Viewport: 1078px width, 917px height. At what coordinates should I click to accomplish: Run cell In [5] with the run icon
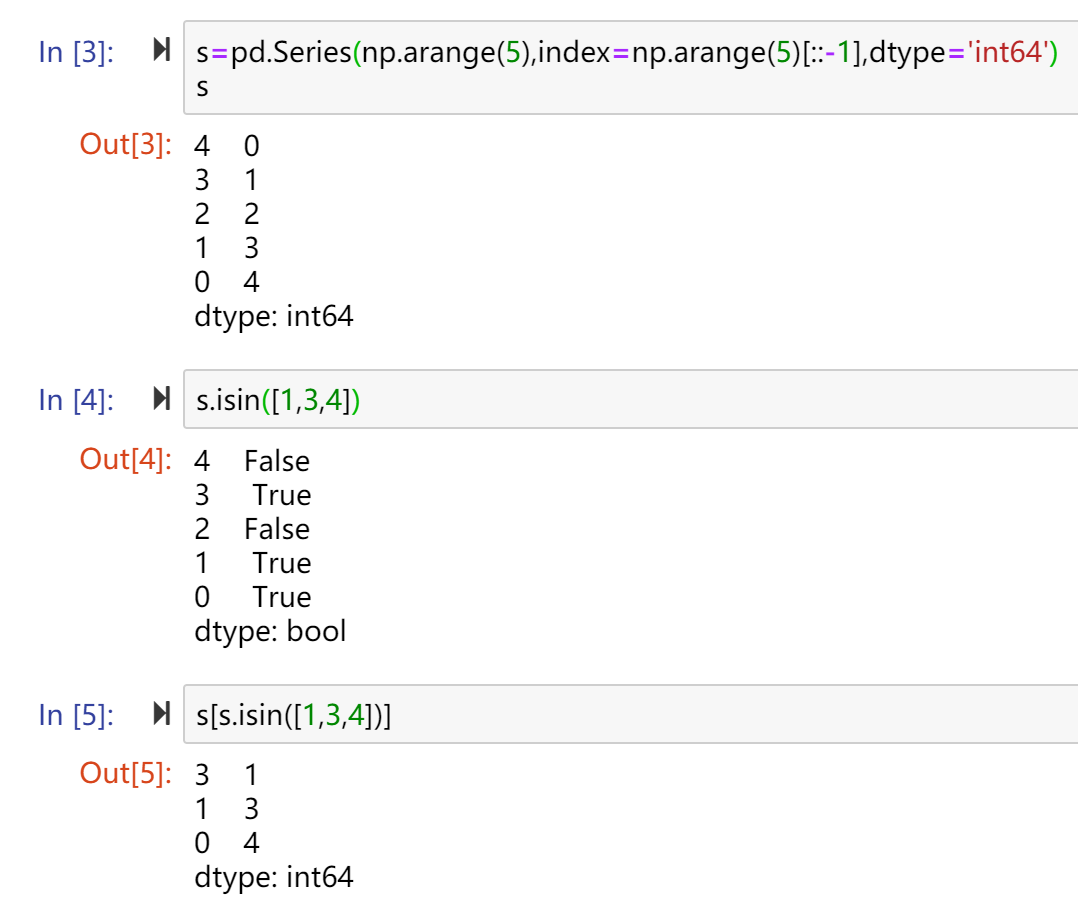click(x=162, y=713)
